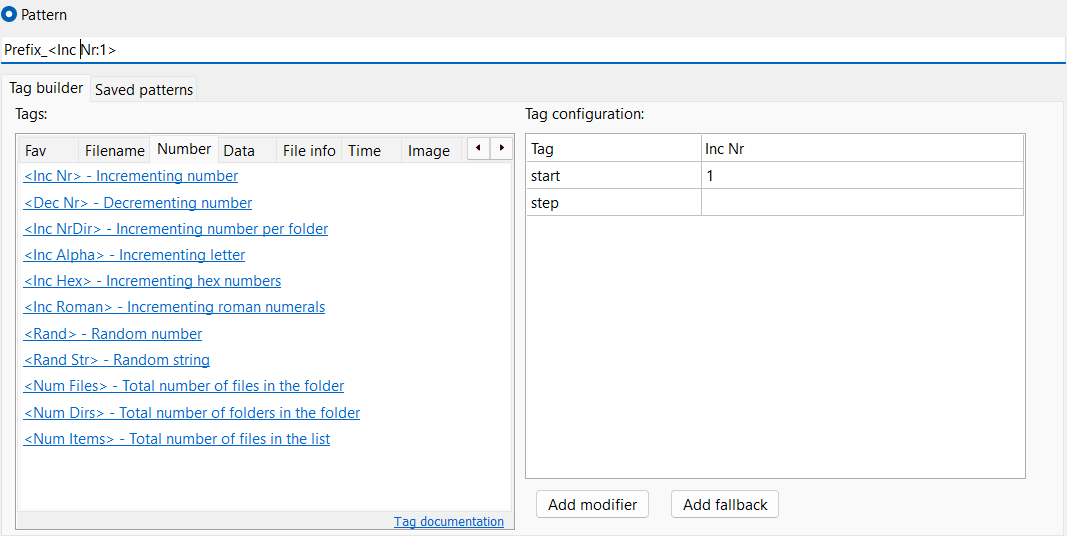
Task: Open the Time tags tab
Action: coord(371,150)
